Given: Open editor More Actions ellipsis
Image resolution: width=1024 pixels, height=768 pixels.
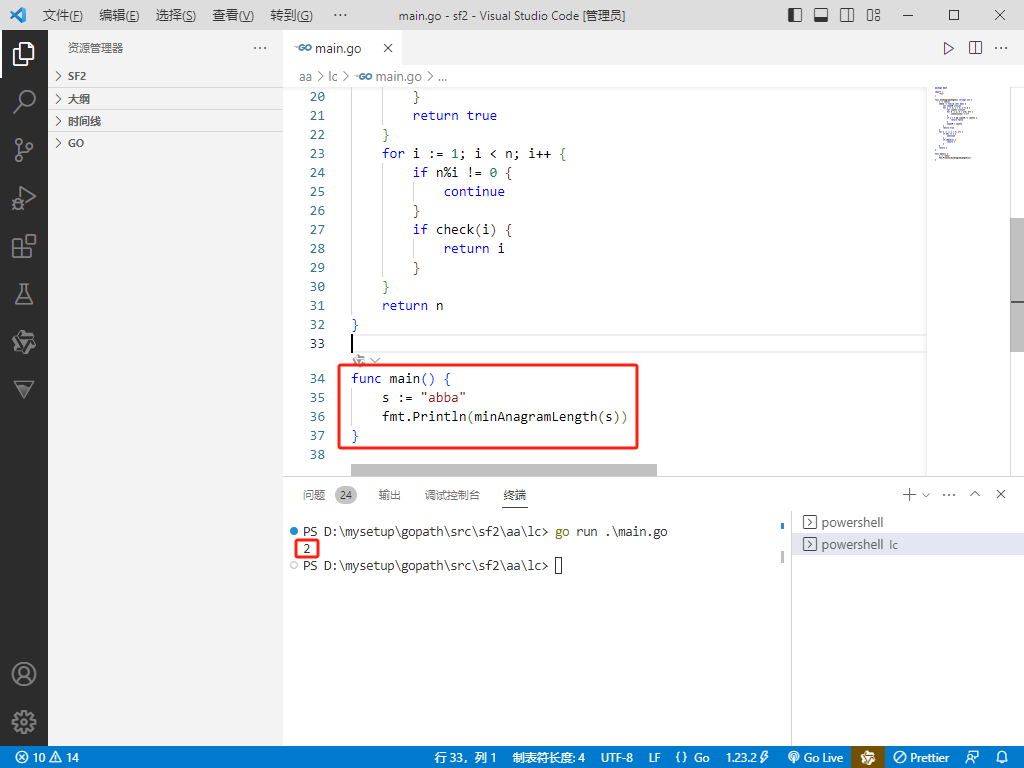Looking at the screenshot, I should coord(1001,48).
